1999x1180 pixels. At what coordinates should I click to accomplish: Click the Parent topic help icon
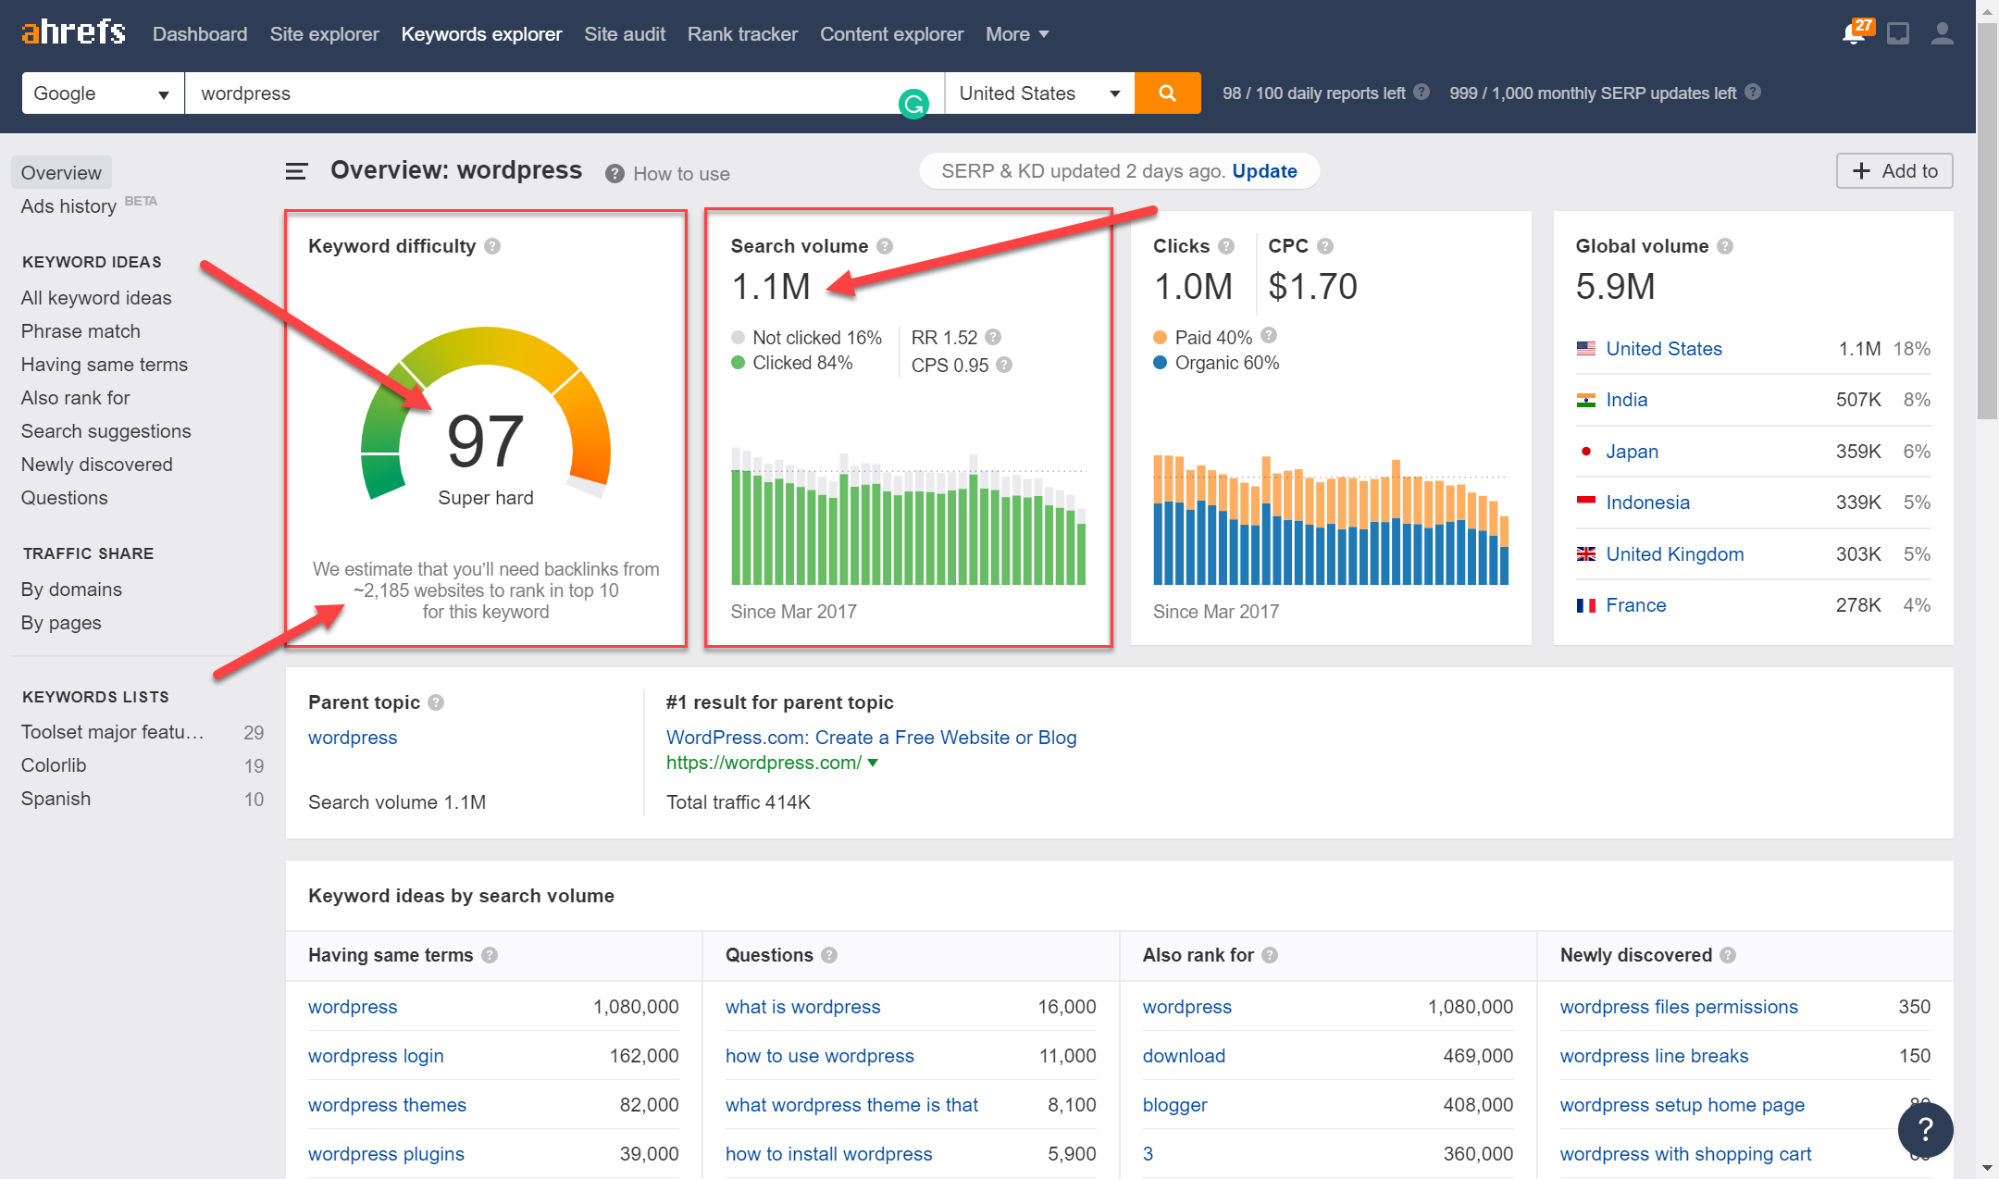click(x=436, y=703)
